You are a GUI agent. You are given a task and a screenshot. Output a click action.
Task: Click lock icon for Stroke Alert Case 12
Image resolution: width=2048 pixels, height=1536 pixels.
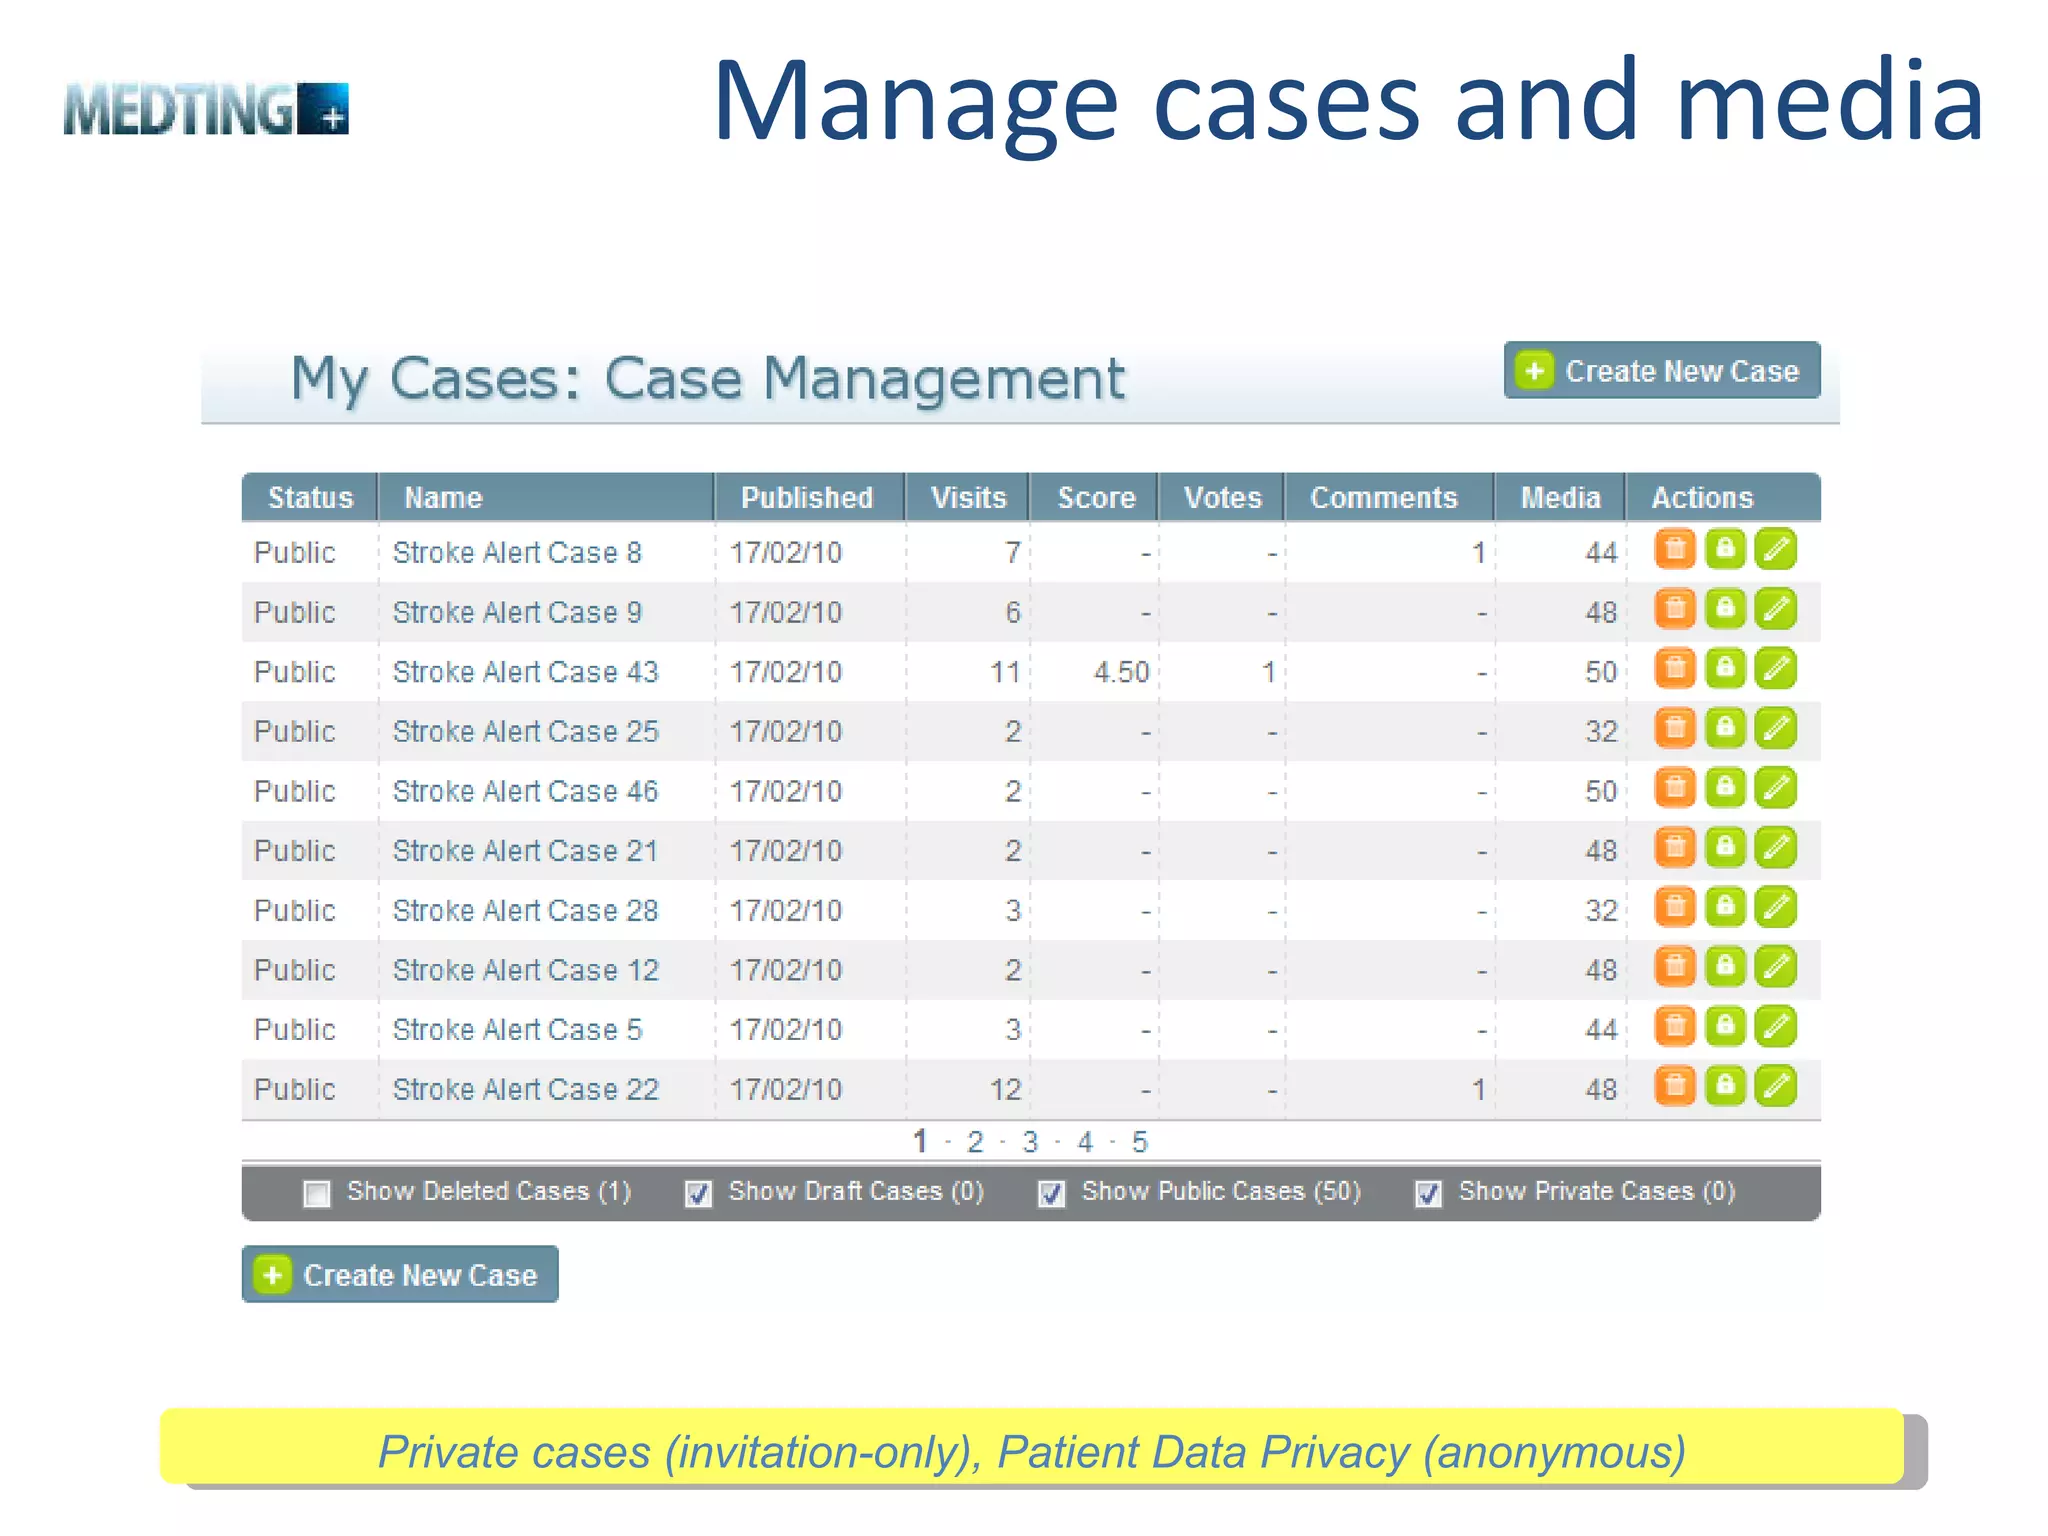click(1725, 967)
